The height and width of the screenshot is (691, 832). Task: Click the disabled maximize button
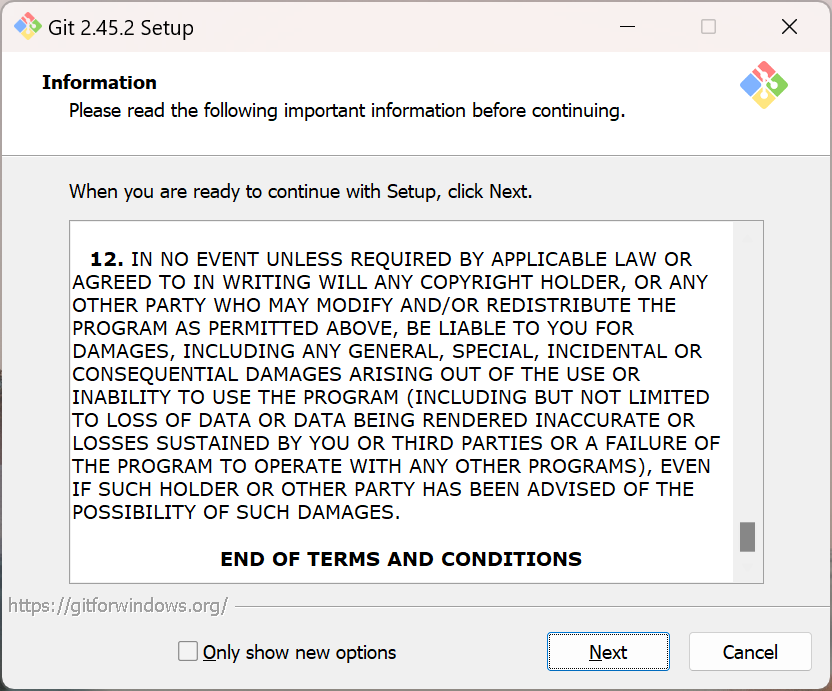pos(708,27)
